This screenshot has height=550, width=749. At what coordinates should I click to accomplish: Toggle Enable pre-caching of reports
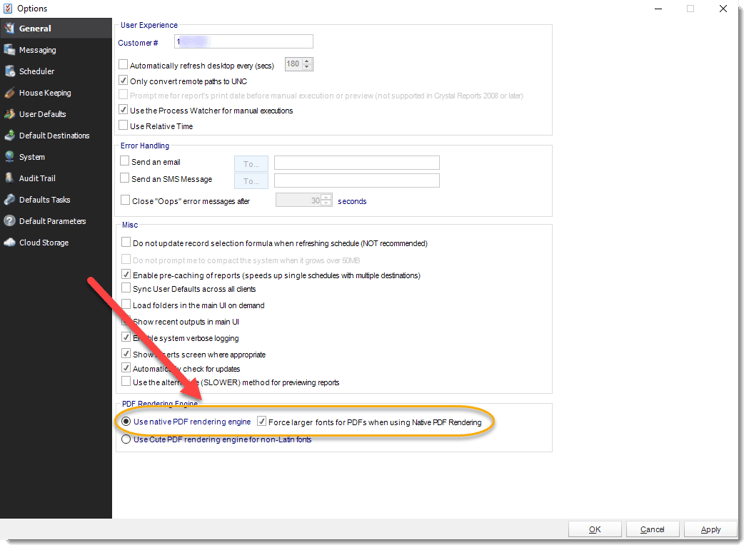(x=126, y=274)
